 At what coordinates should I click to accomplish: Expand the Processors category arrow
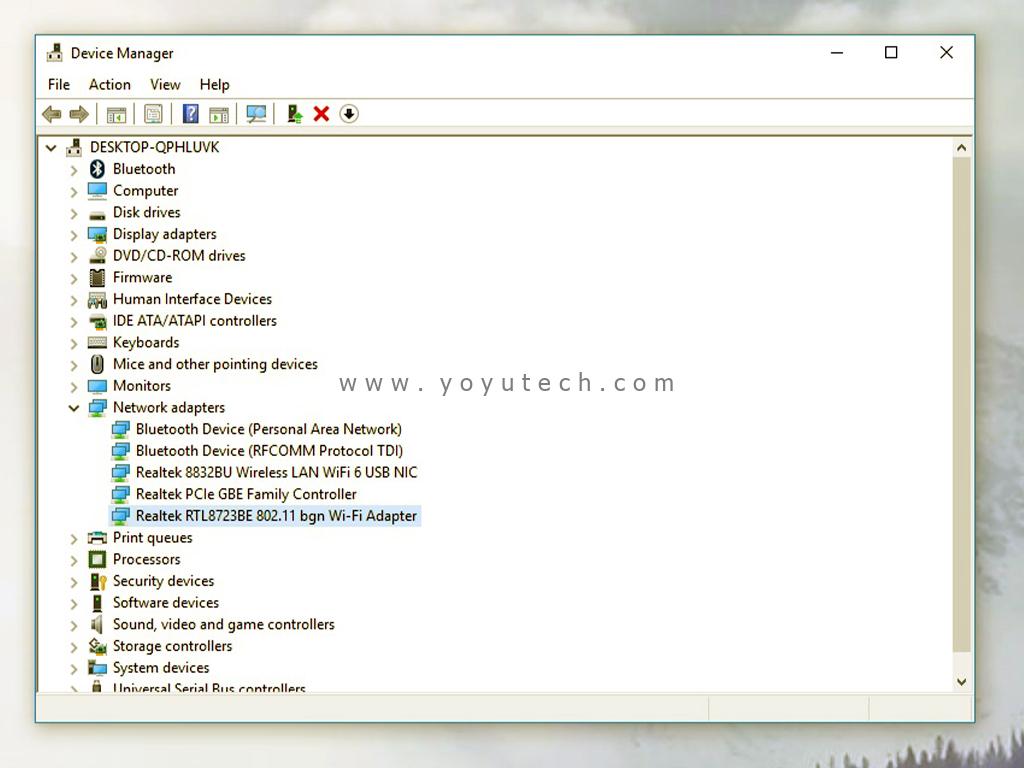point(74,560)
